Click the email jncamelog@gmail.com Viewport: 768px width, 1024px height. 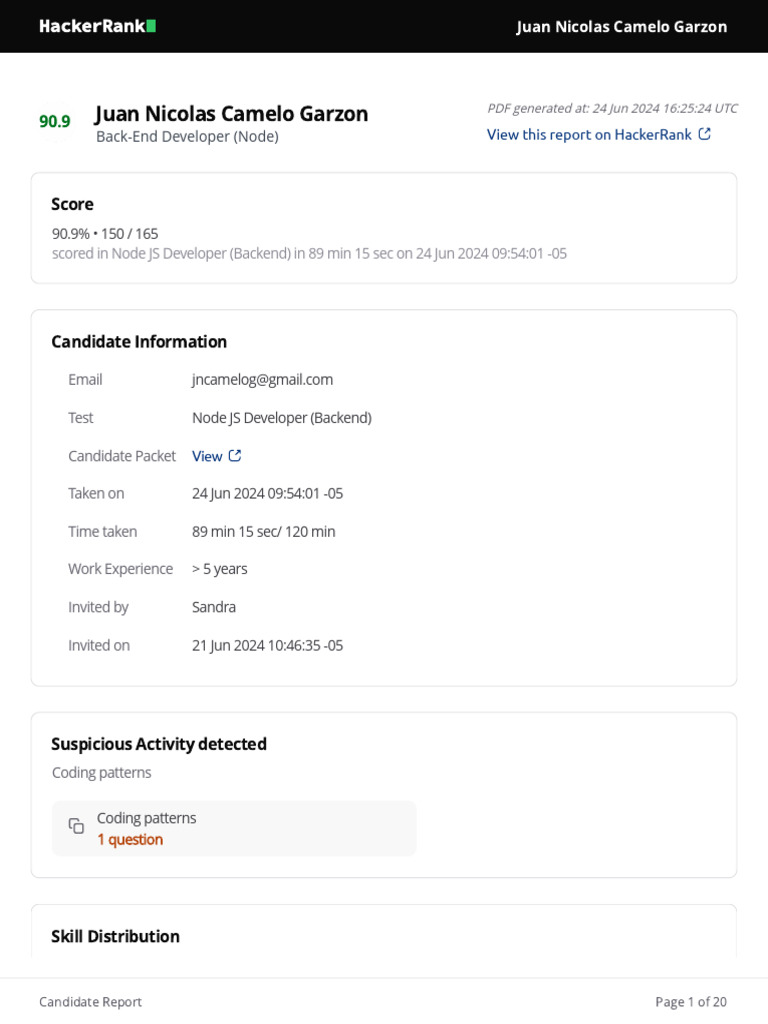click(263, 379)
